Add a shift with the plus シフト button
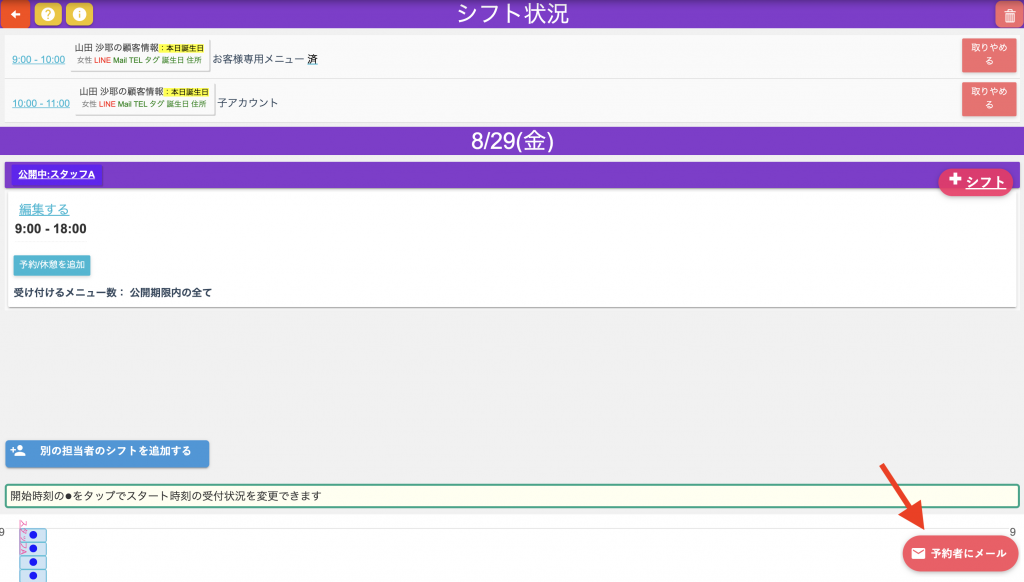 tap(975, 182)
